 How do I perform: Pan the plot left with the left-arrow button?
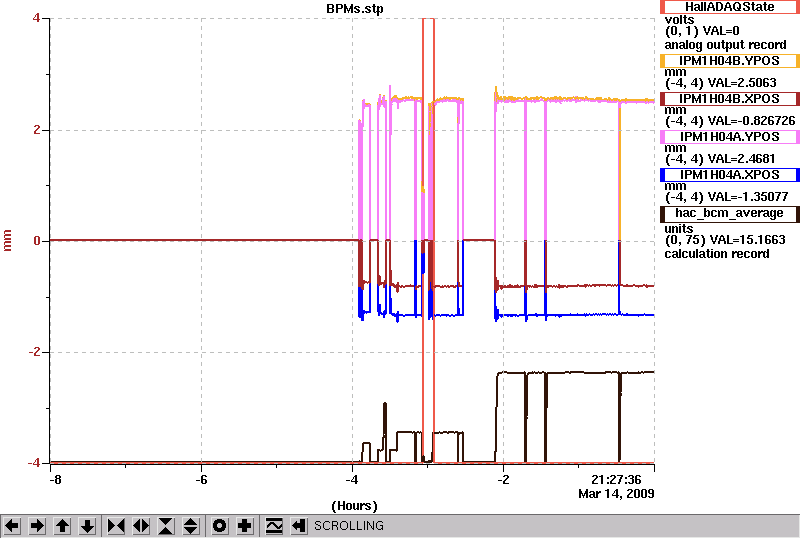point(12,526)
